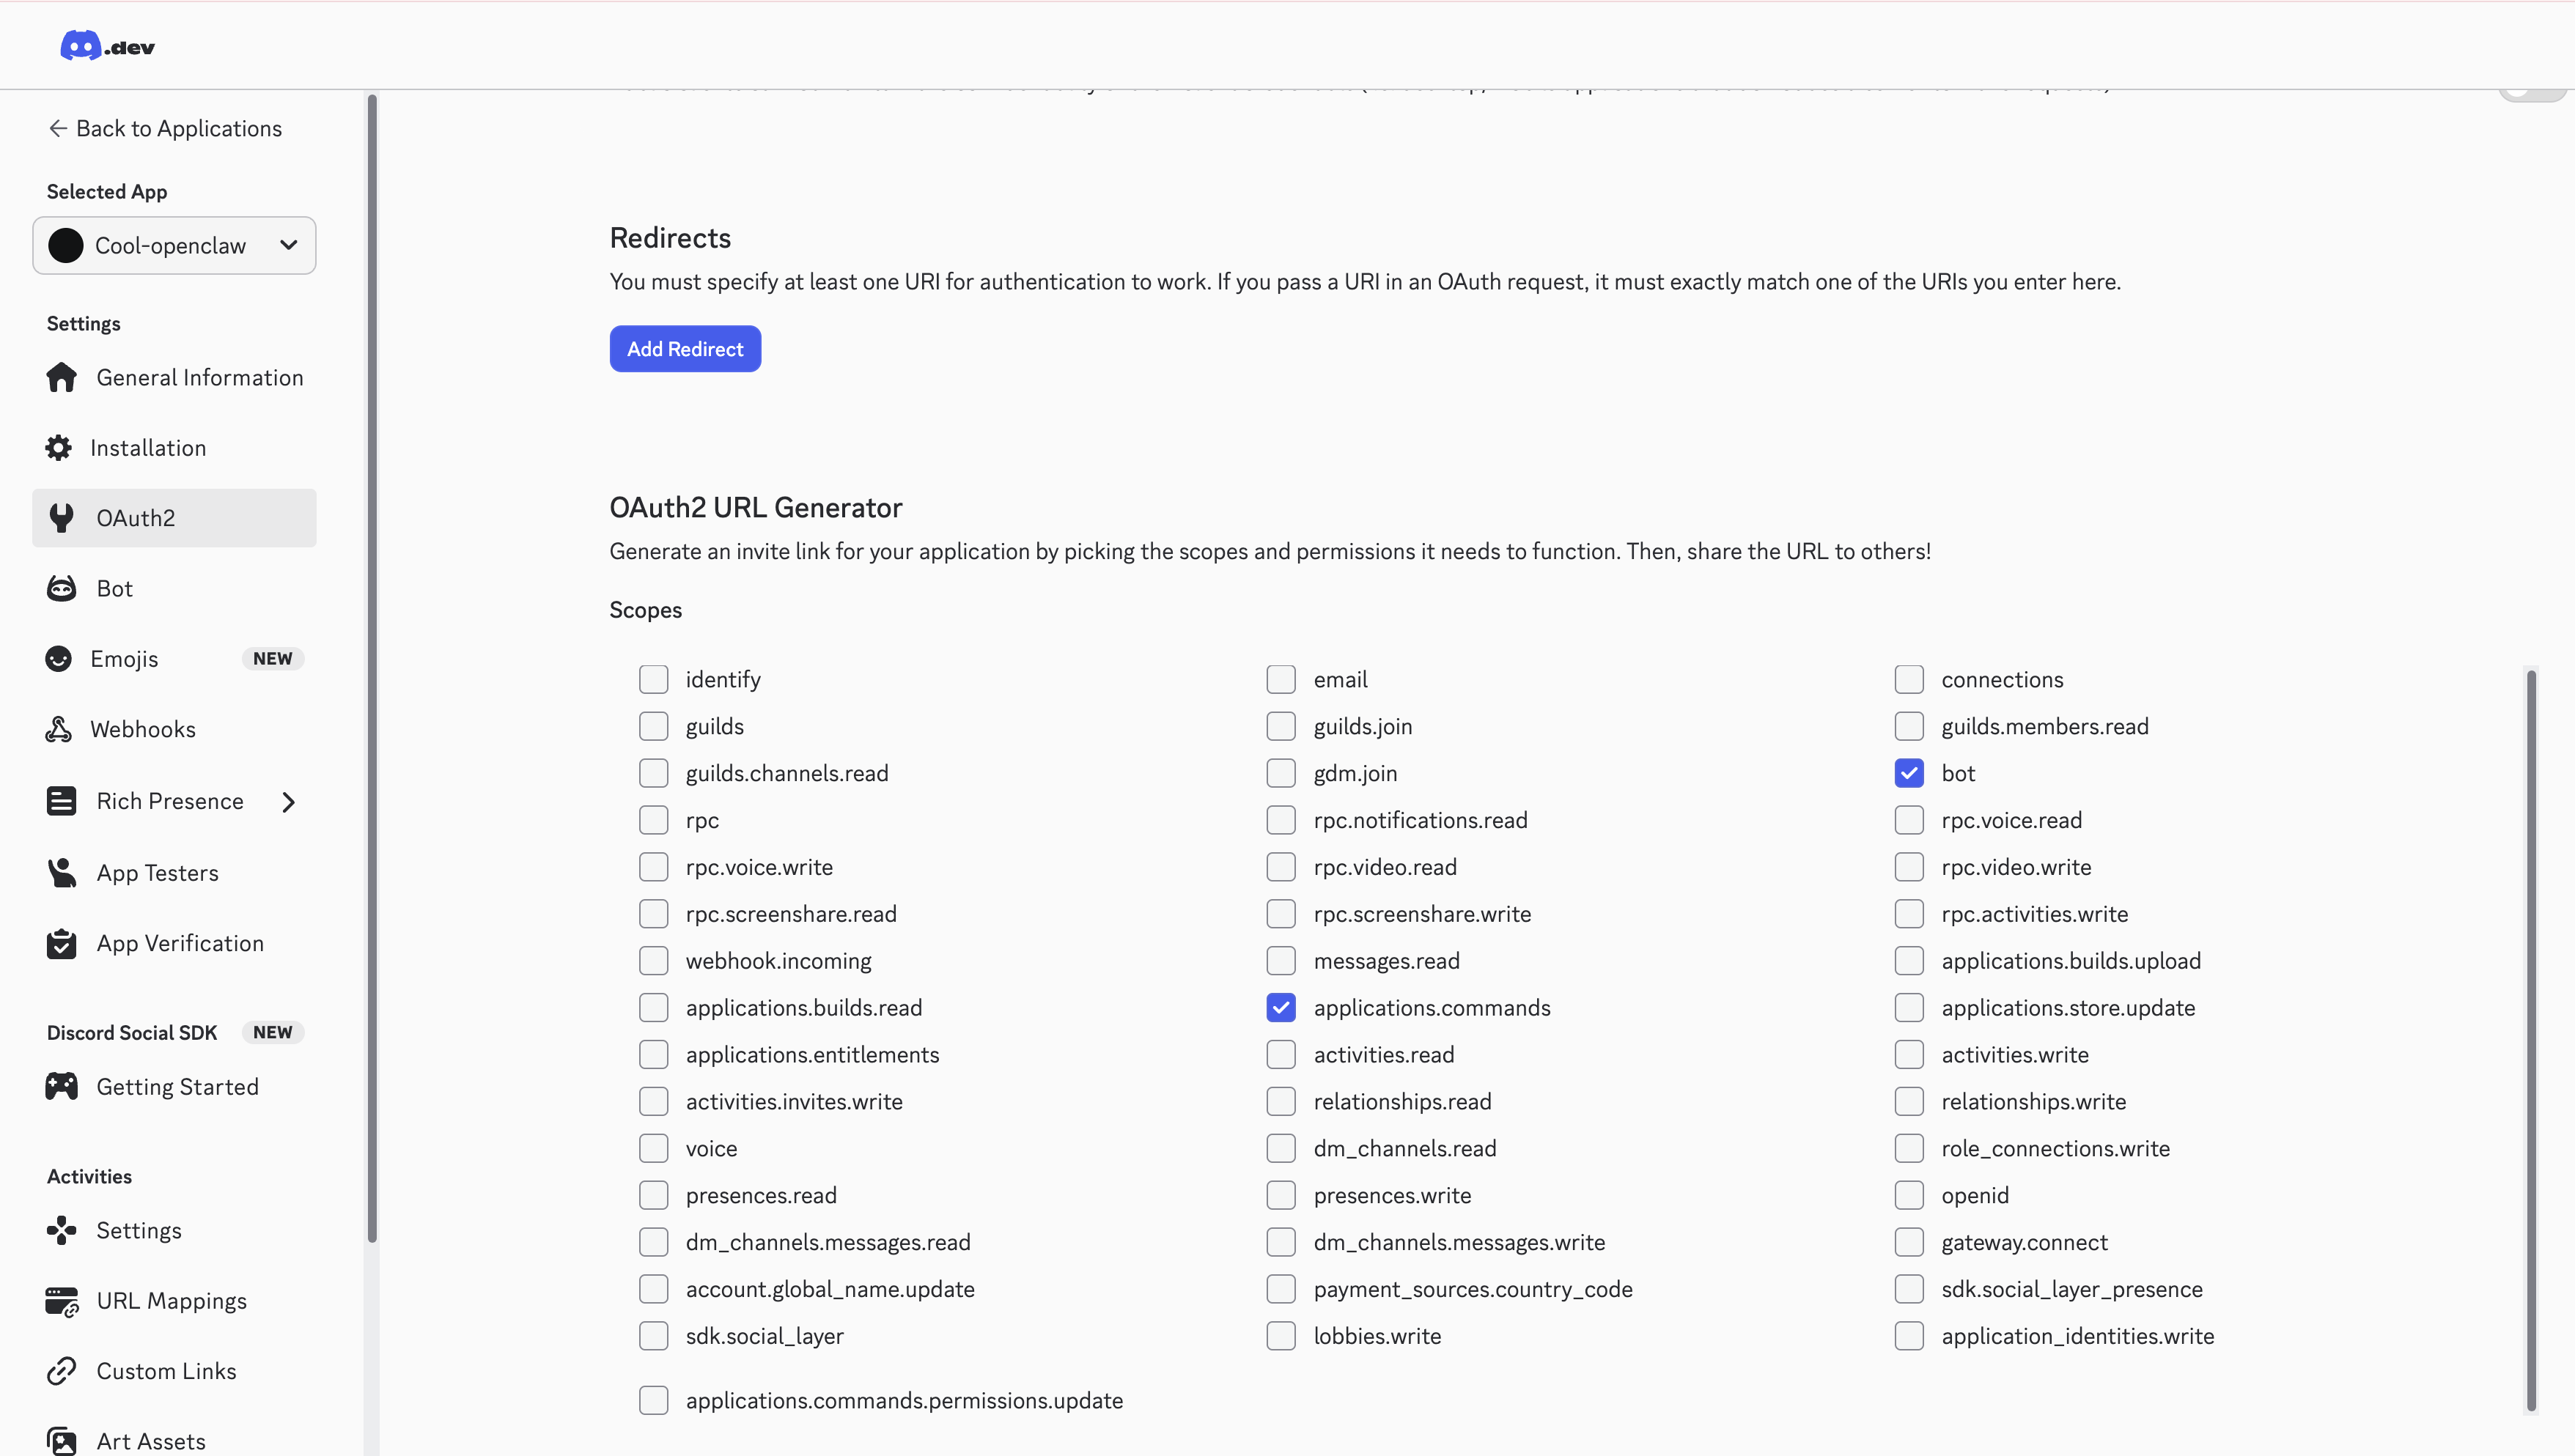Go to the Emojis section

[126, 658]
